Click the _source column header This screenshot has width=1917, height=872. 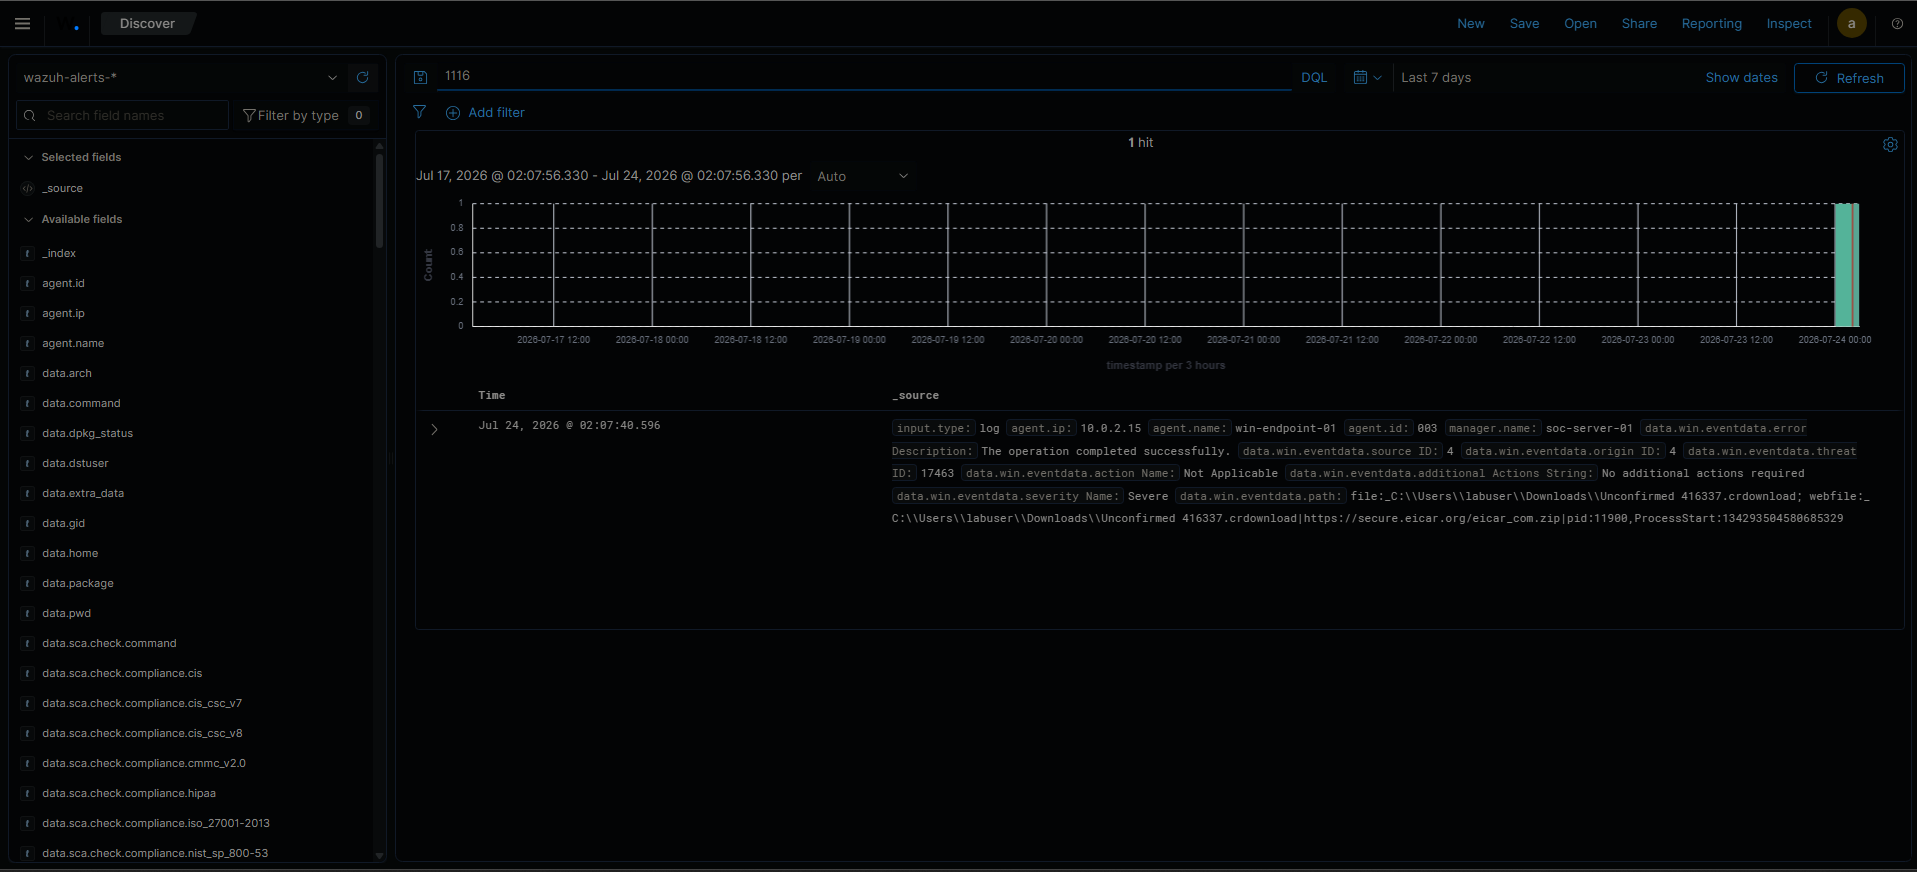coord(915,396)
